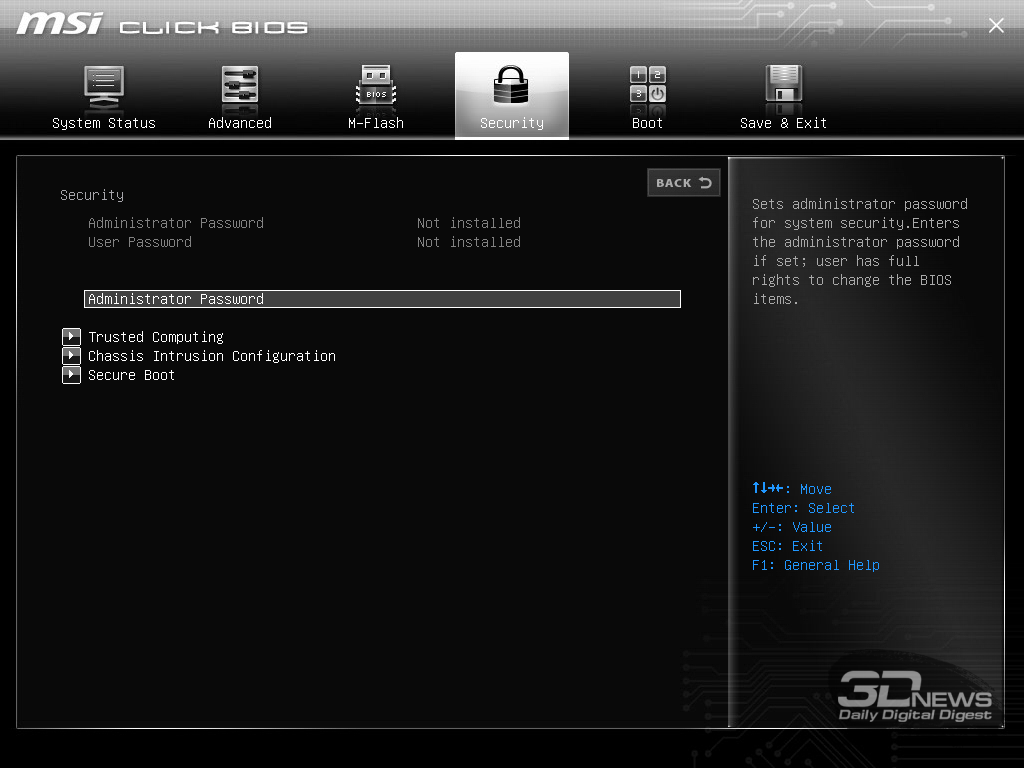
Task: Click the System Status monitor icon
Action: coord(104,86)
